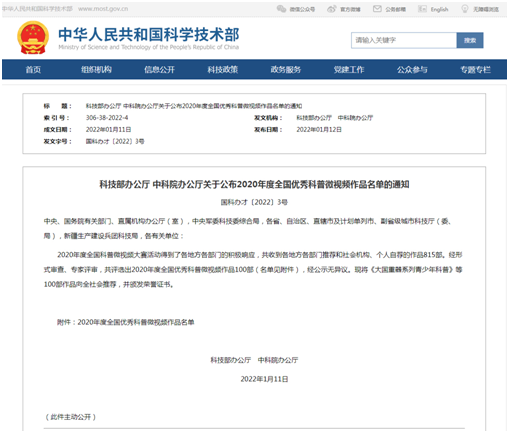
Task: Click the Ministry of Science and Technology English subtitle
Action: coord(149,47)
